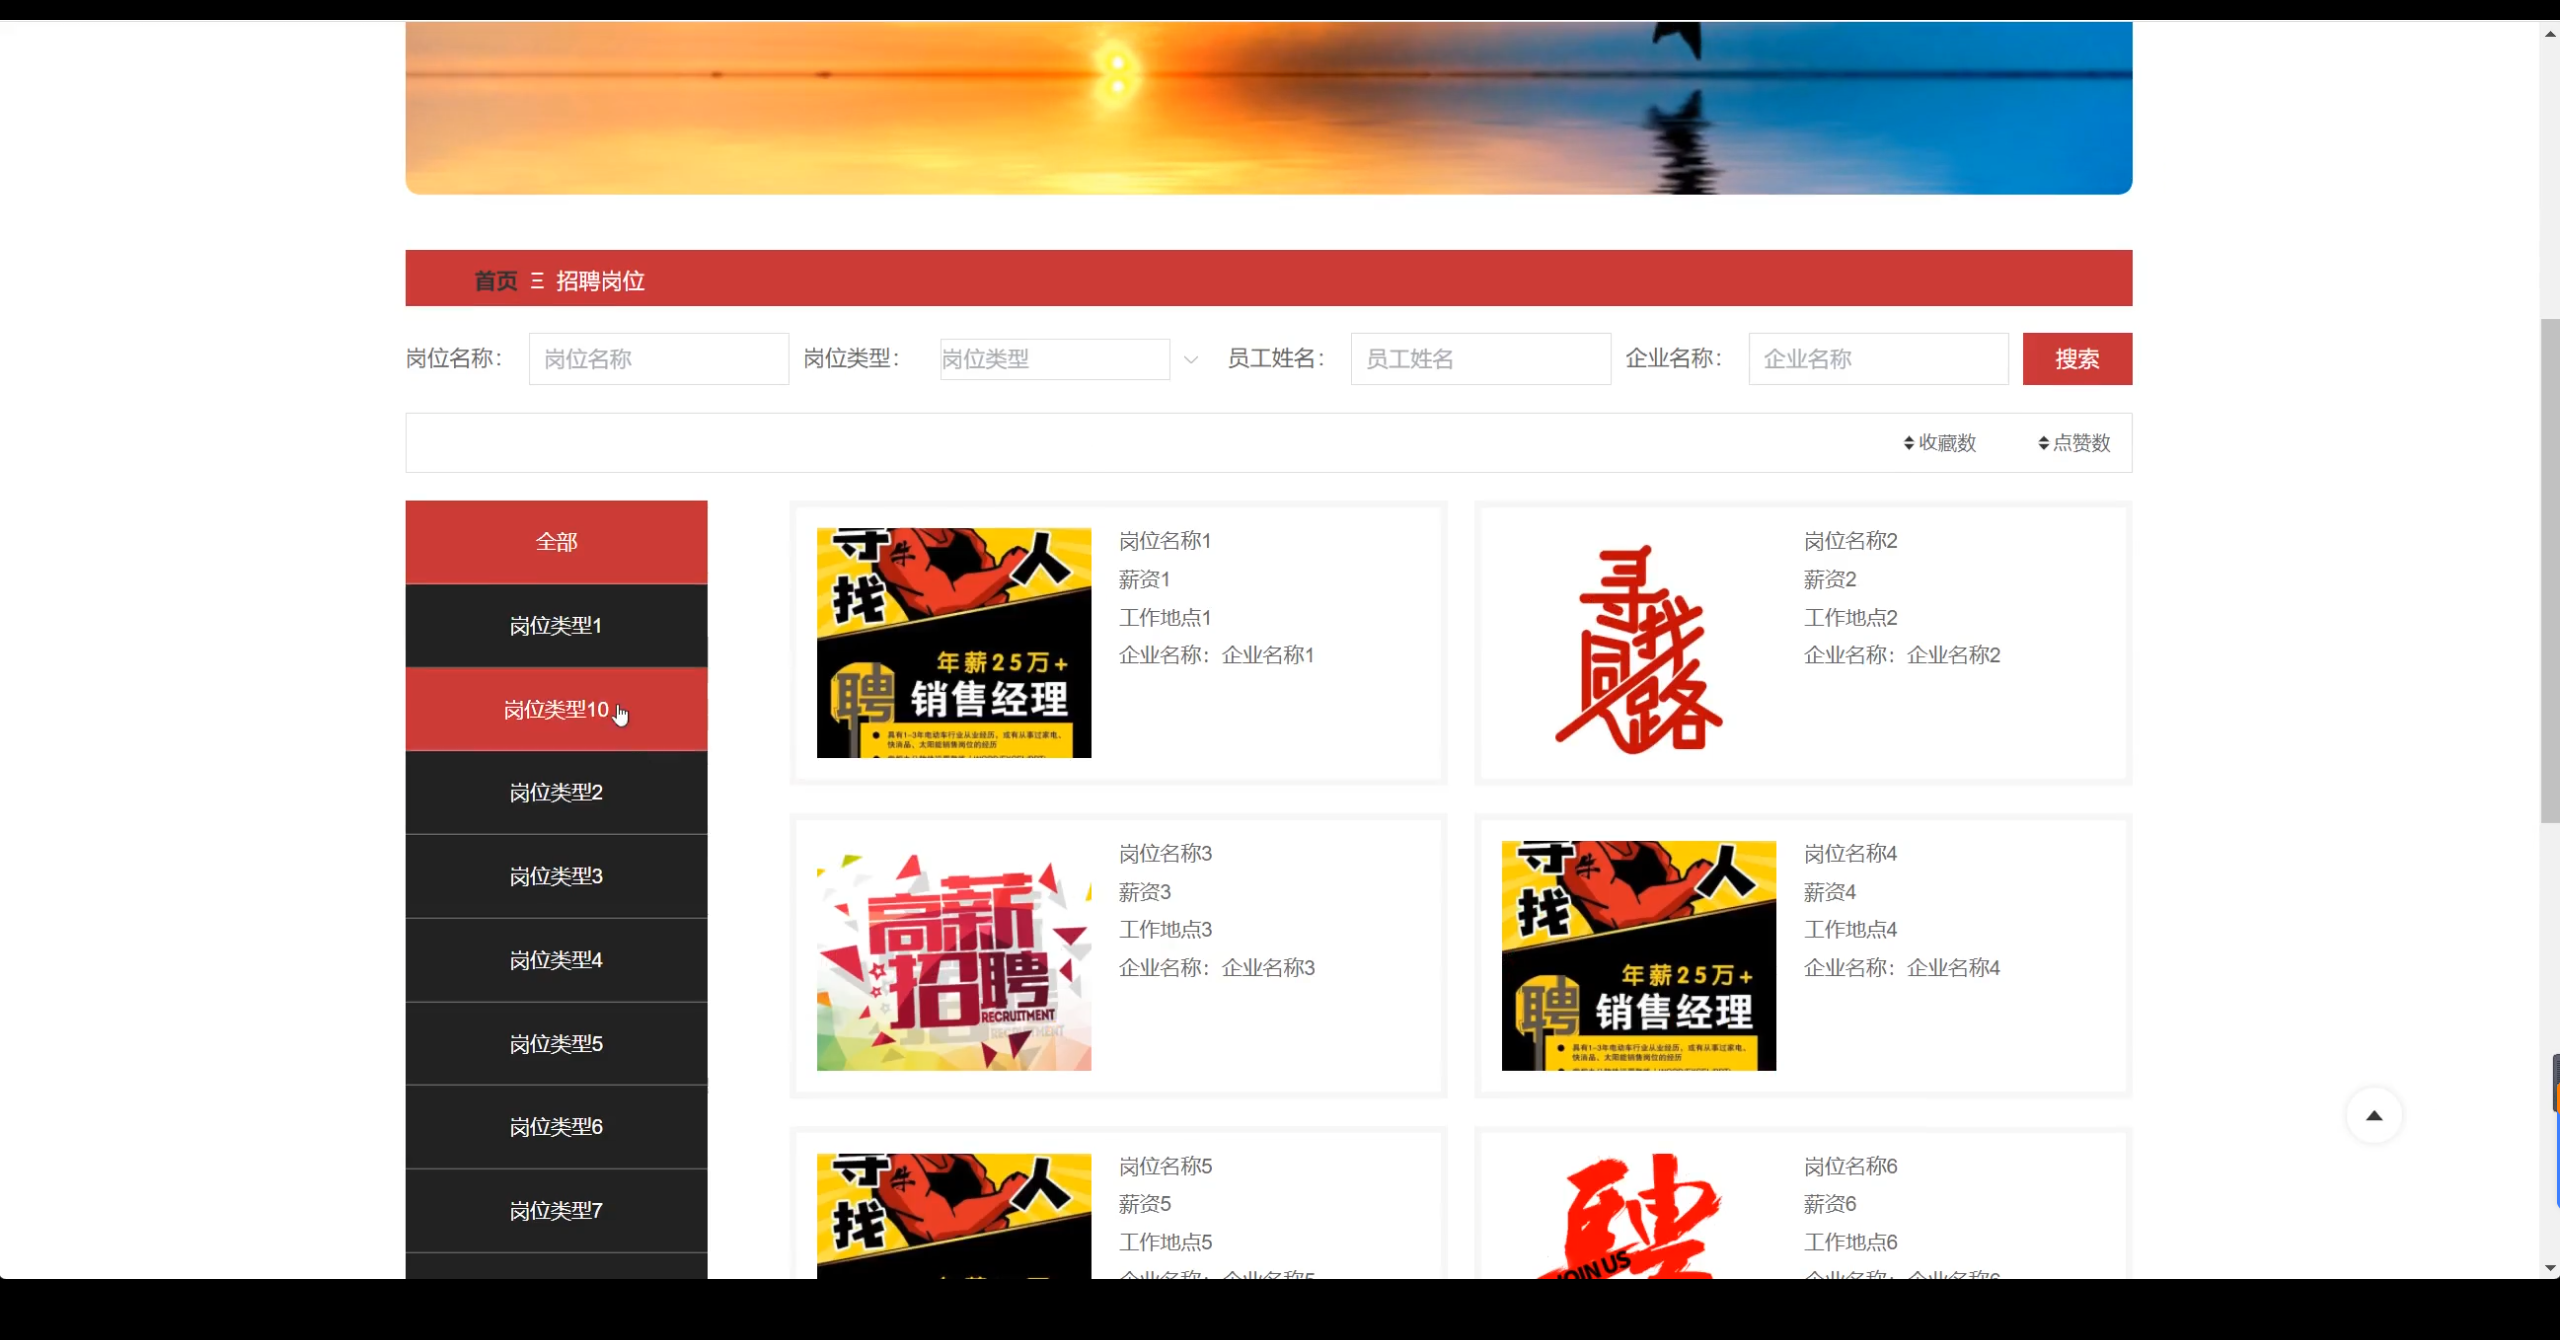Open 岗位名称1 sales manager thumbnail
This screenshot has height=1340, width=2560.
point(953,643)
